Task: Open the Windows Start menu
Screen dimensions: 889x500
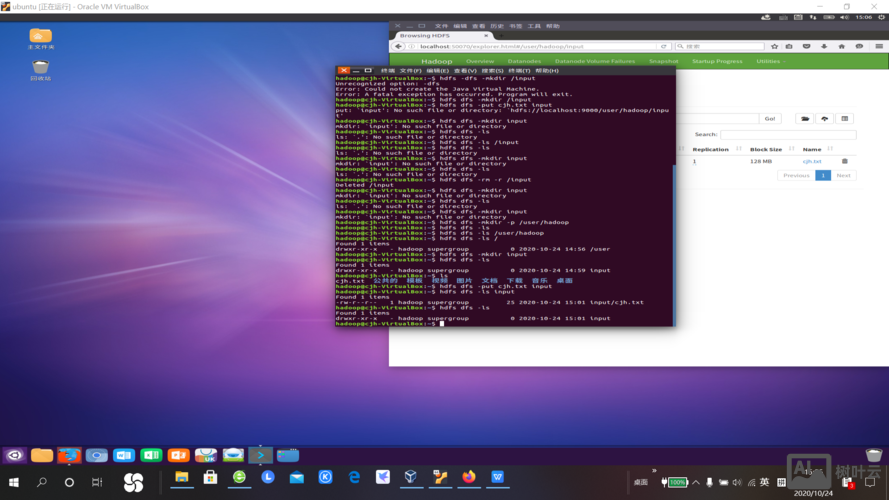Action: (14, 482)
